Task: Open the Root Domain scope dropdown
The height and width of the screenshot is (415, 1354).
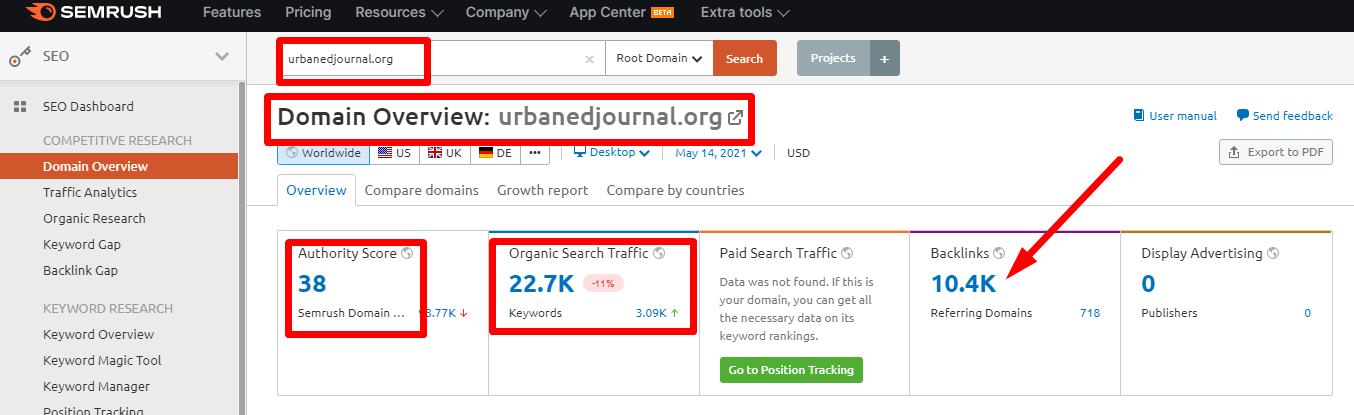Action: point(659,58)
